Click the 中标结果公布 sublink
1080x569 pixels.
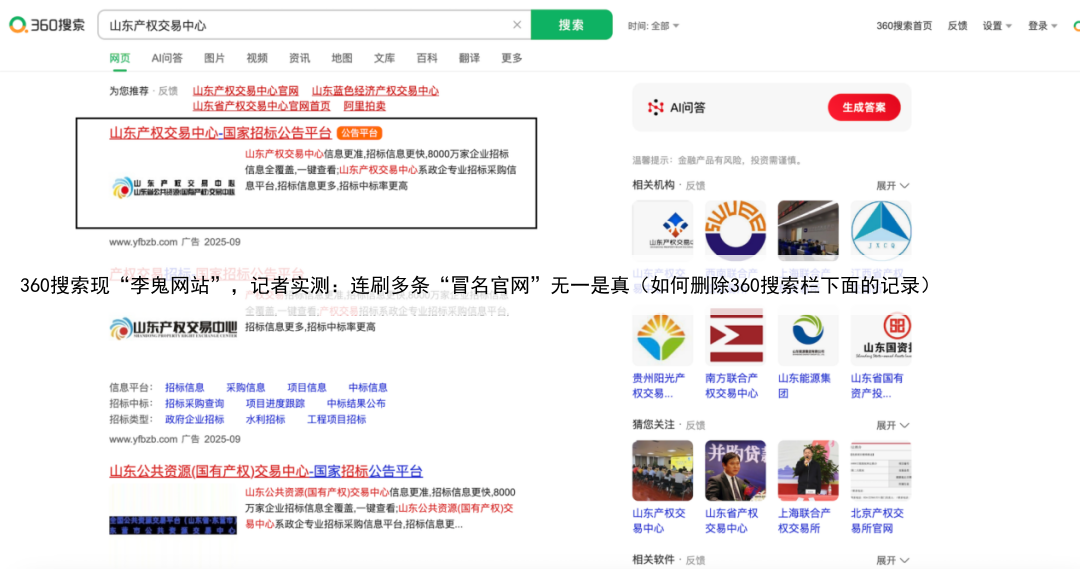[356, 404]
